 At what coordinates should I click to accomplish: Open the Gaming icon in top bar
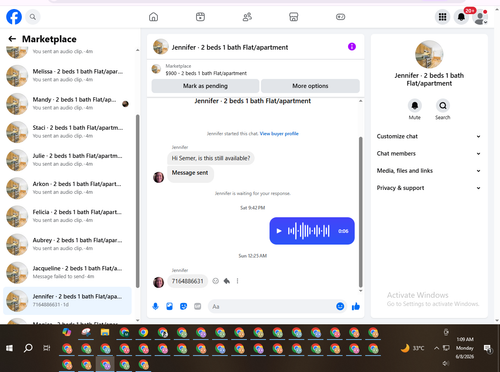click(340, 17)
